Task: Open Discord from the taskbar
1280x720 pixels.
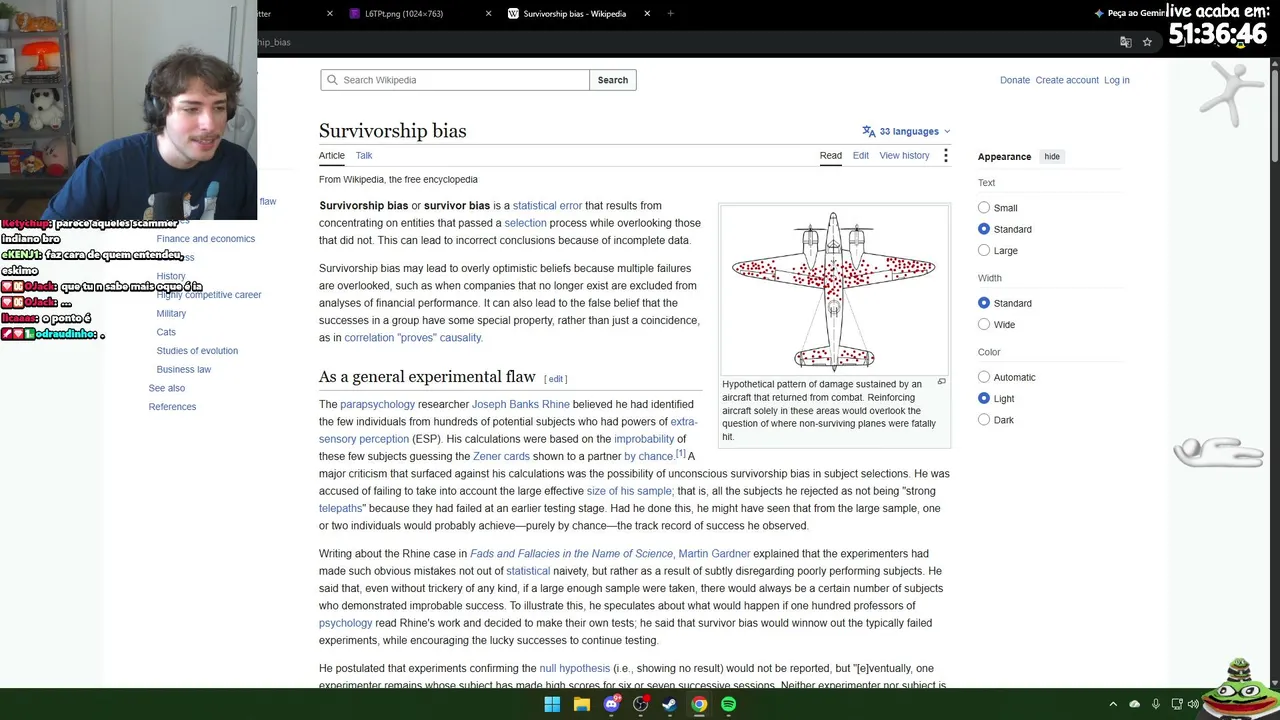Action: 611,704
